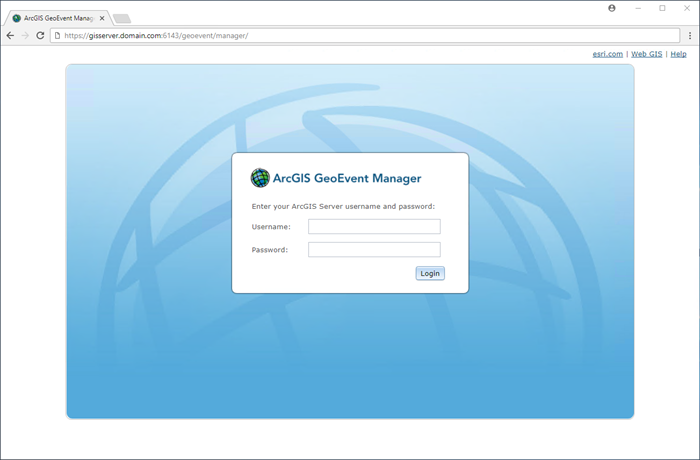
Task: Click the Chrome profile avatar icon
Action: (611, 8)
